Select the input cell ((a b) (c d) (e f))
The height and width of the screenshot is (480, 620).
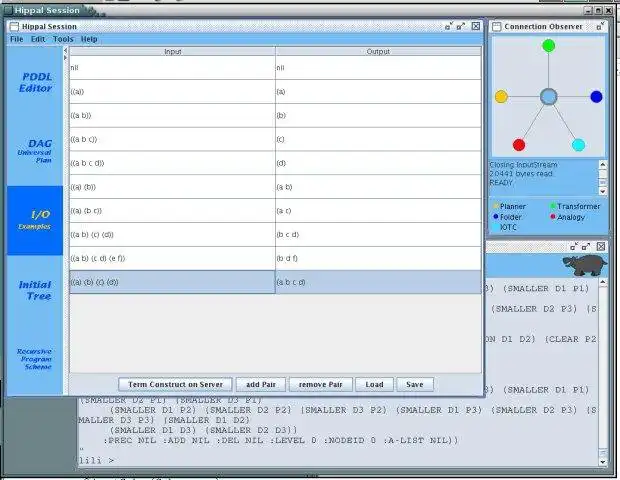pos(172,258)
